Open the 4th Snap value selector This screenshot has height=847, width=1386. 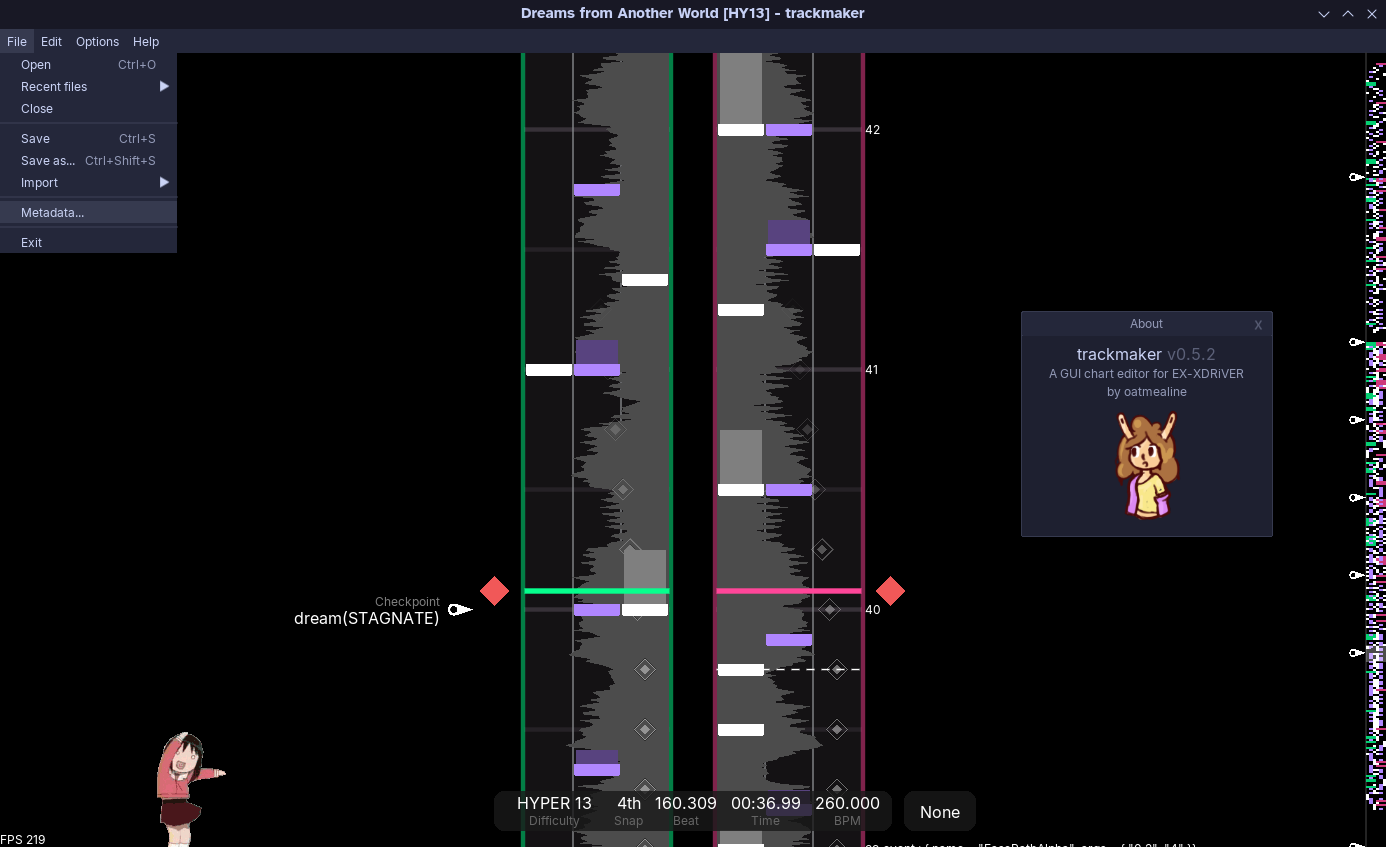pyautogui.click(x=628, y=803)
